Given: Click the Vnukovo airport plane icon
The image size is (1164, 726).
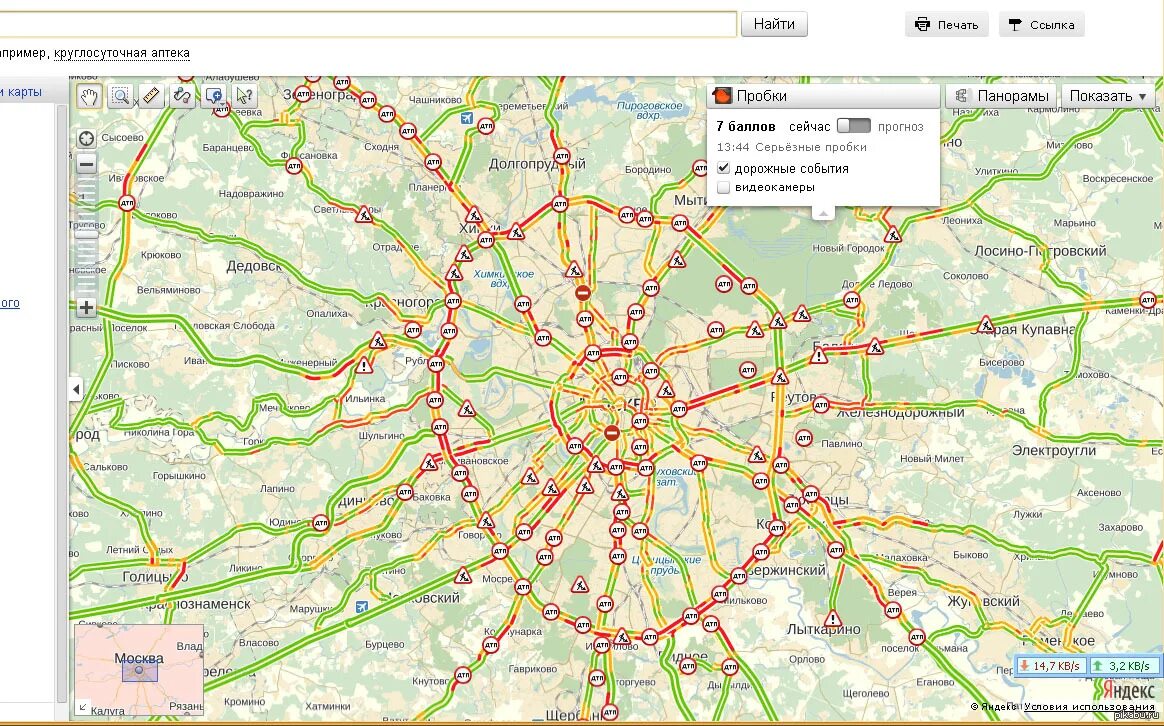Looking at the screenshot, I should (x=362, y=606).
